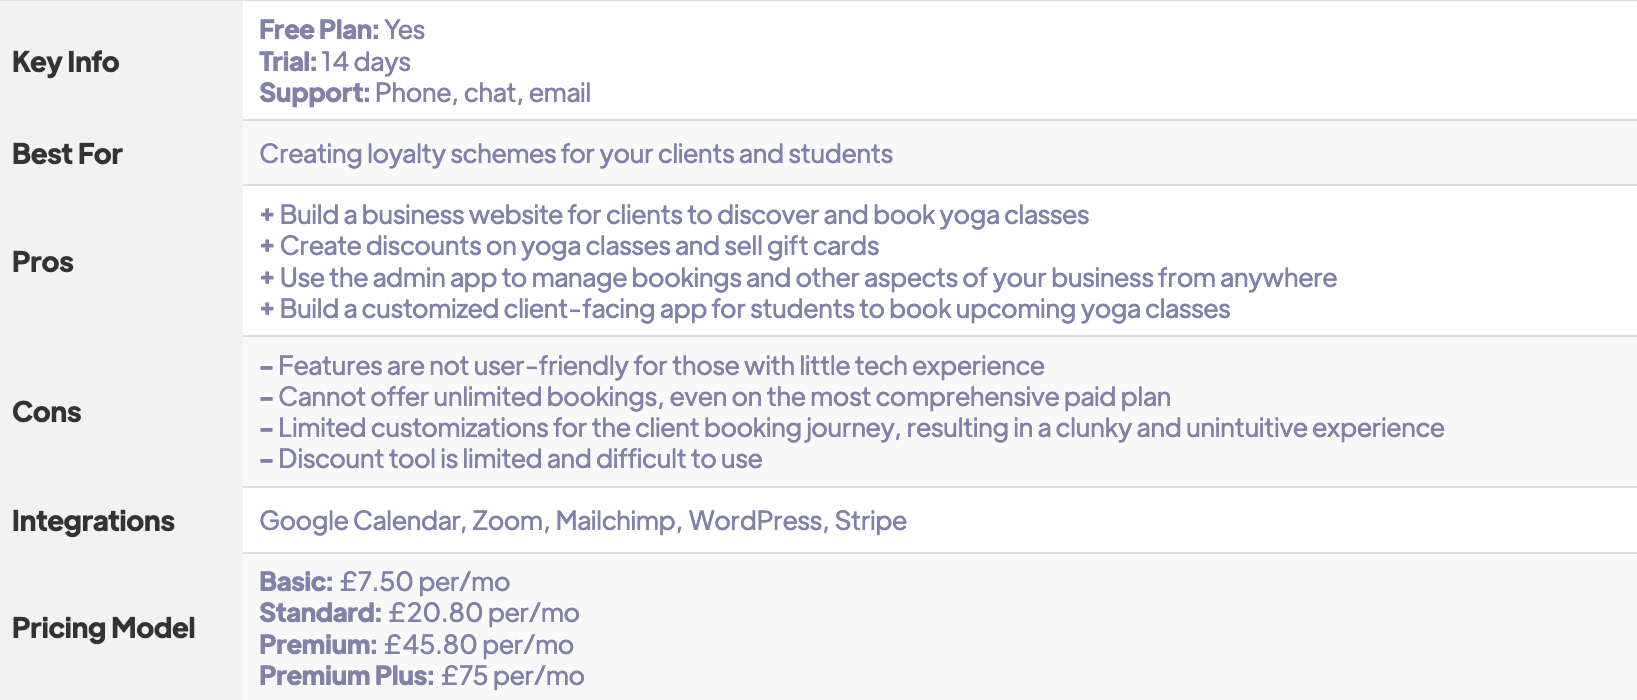
Task: Select the pro about discounts and gift cards
Action: pyautogui.click(x=569, y=246)
